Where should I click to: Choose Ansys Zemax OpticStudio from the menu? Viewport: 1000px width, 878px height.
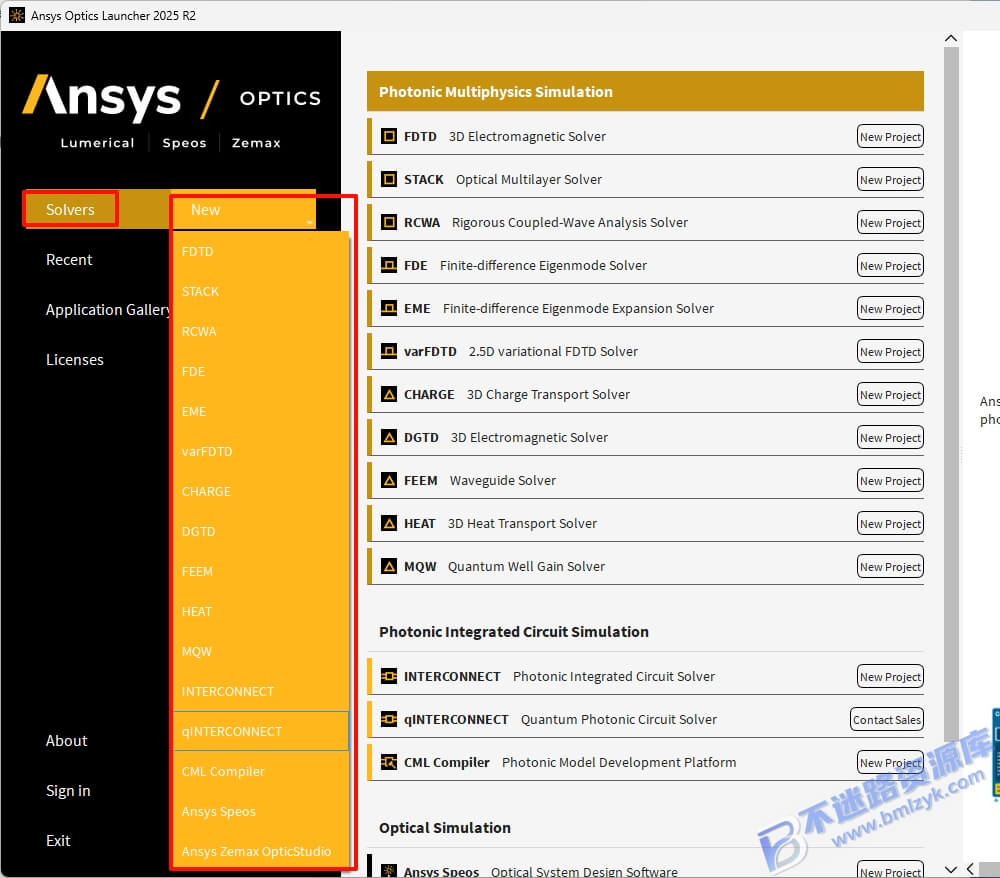[261, 852]
